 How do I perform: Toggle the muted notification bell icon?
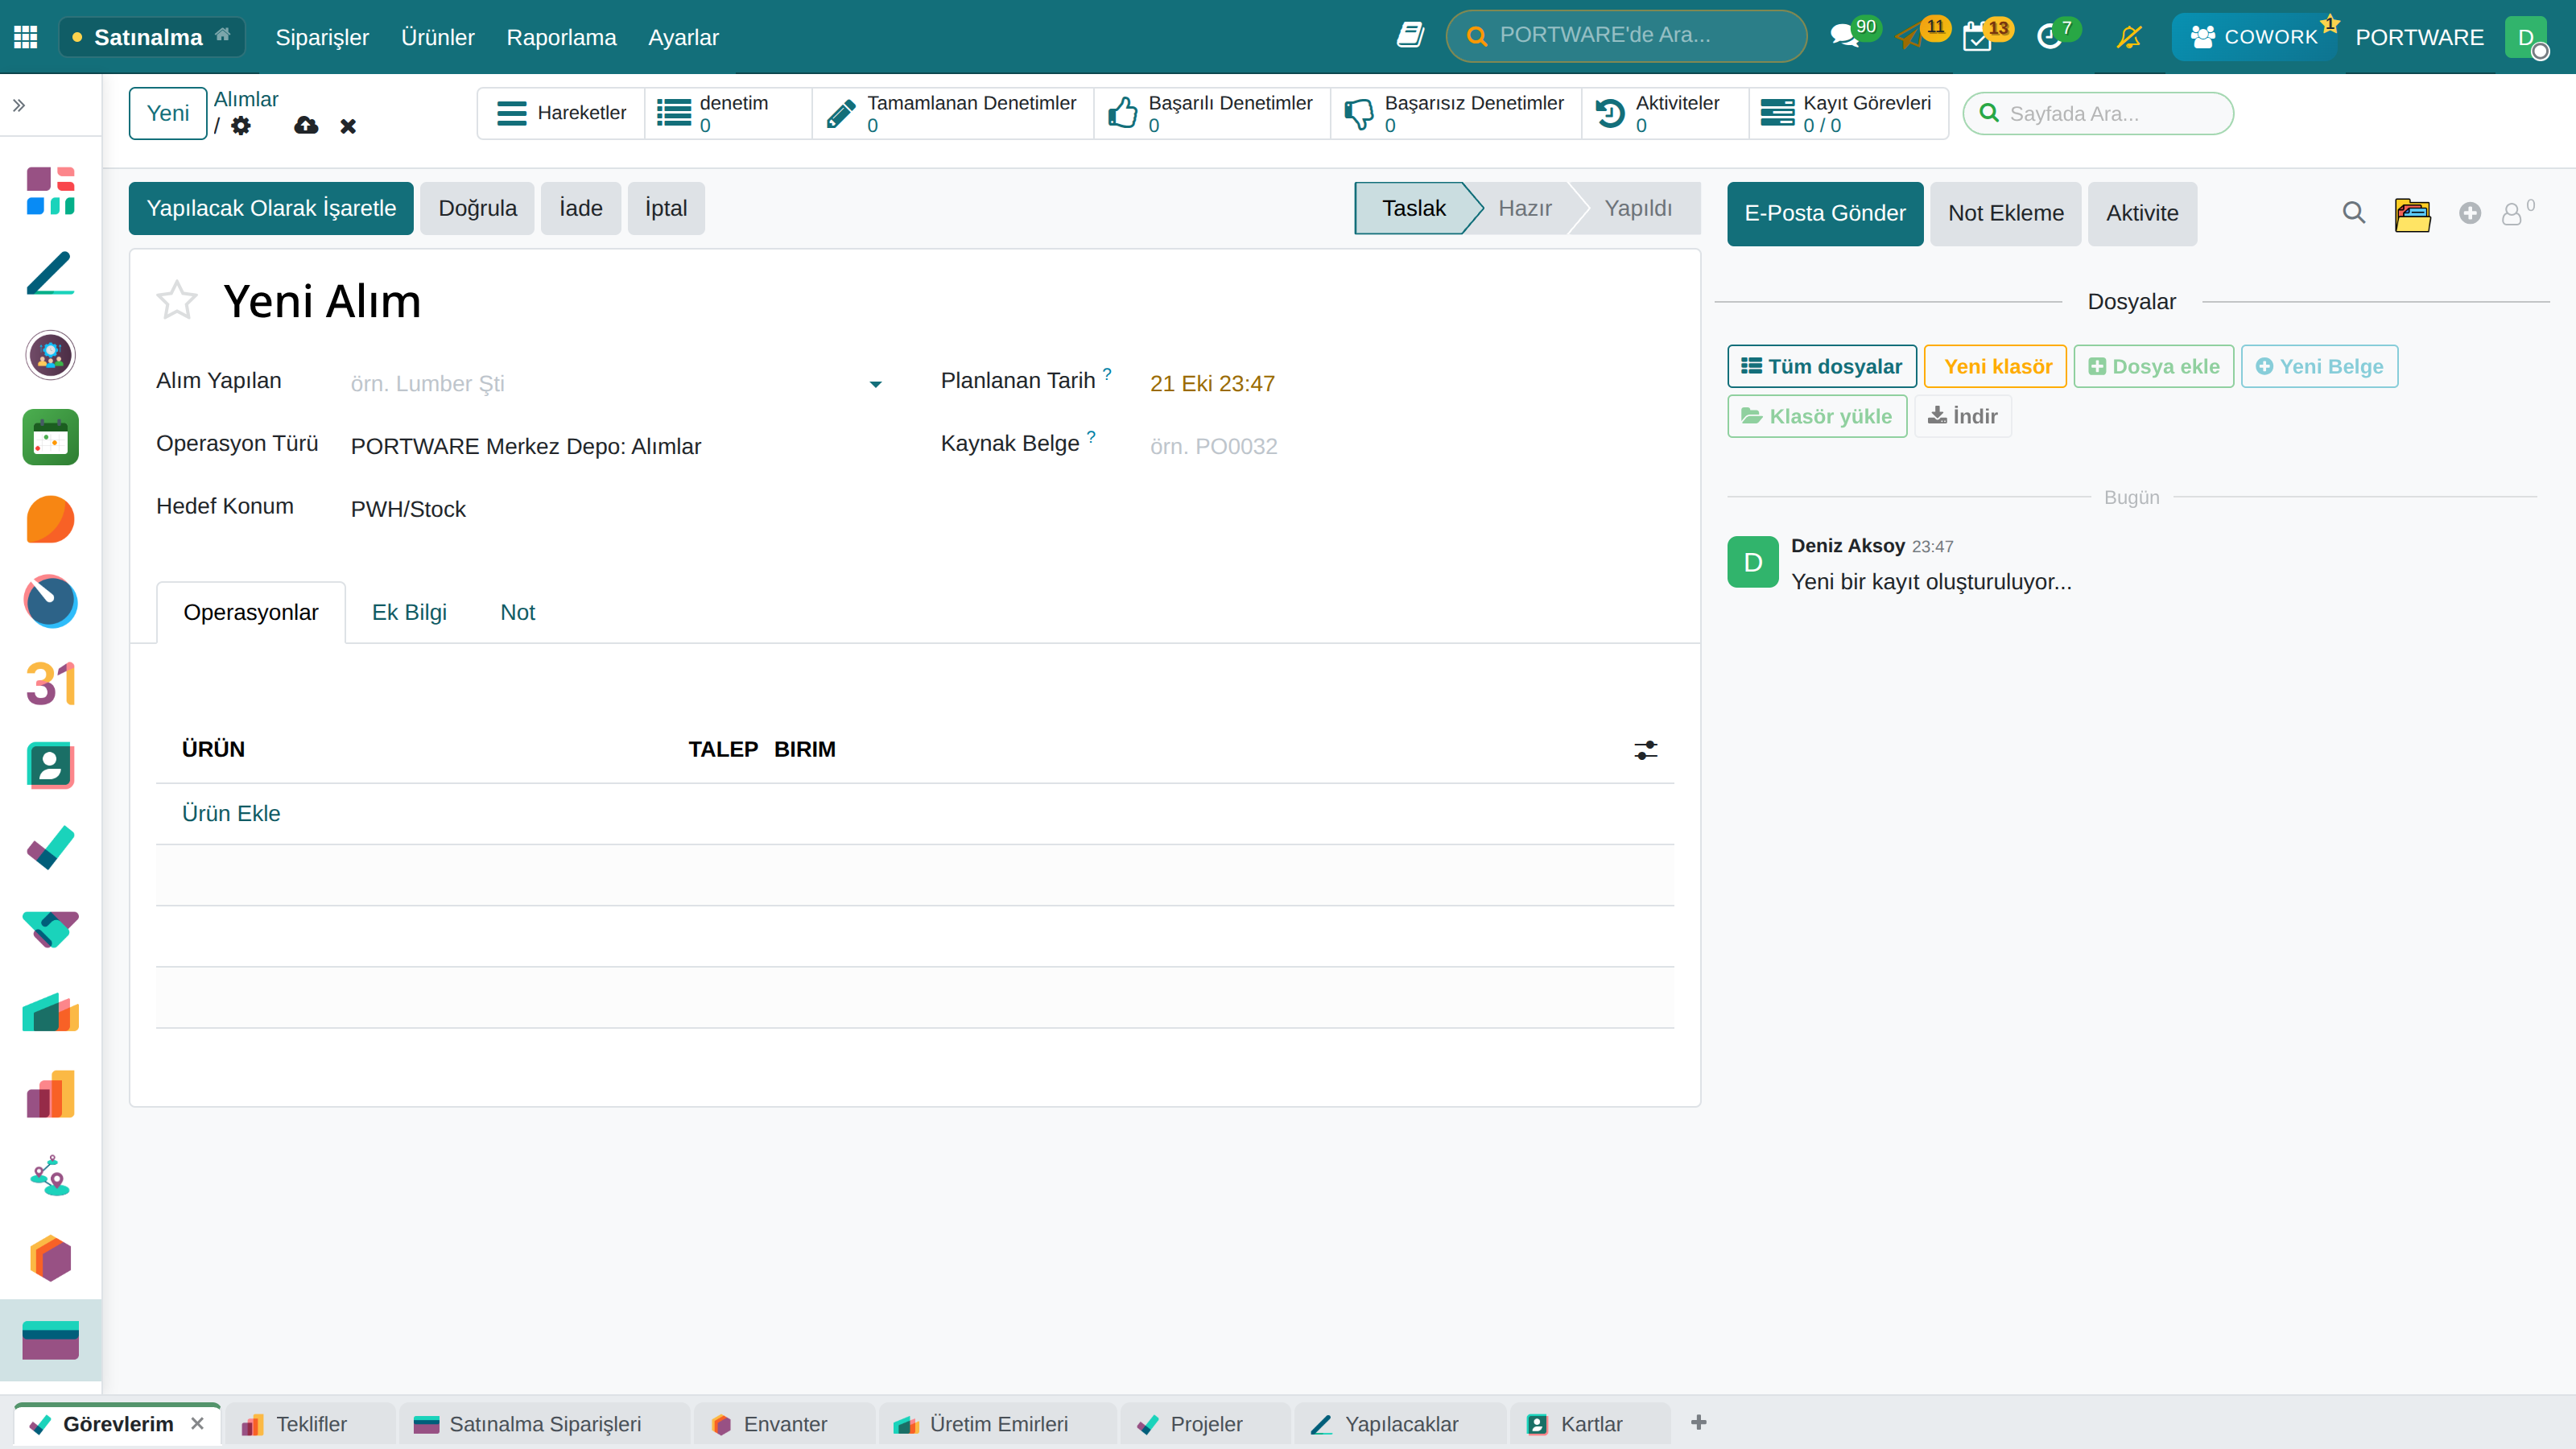point(2129,37)
